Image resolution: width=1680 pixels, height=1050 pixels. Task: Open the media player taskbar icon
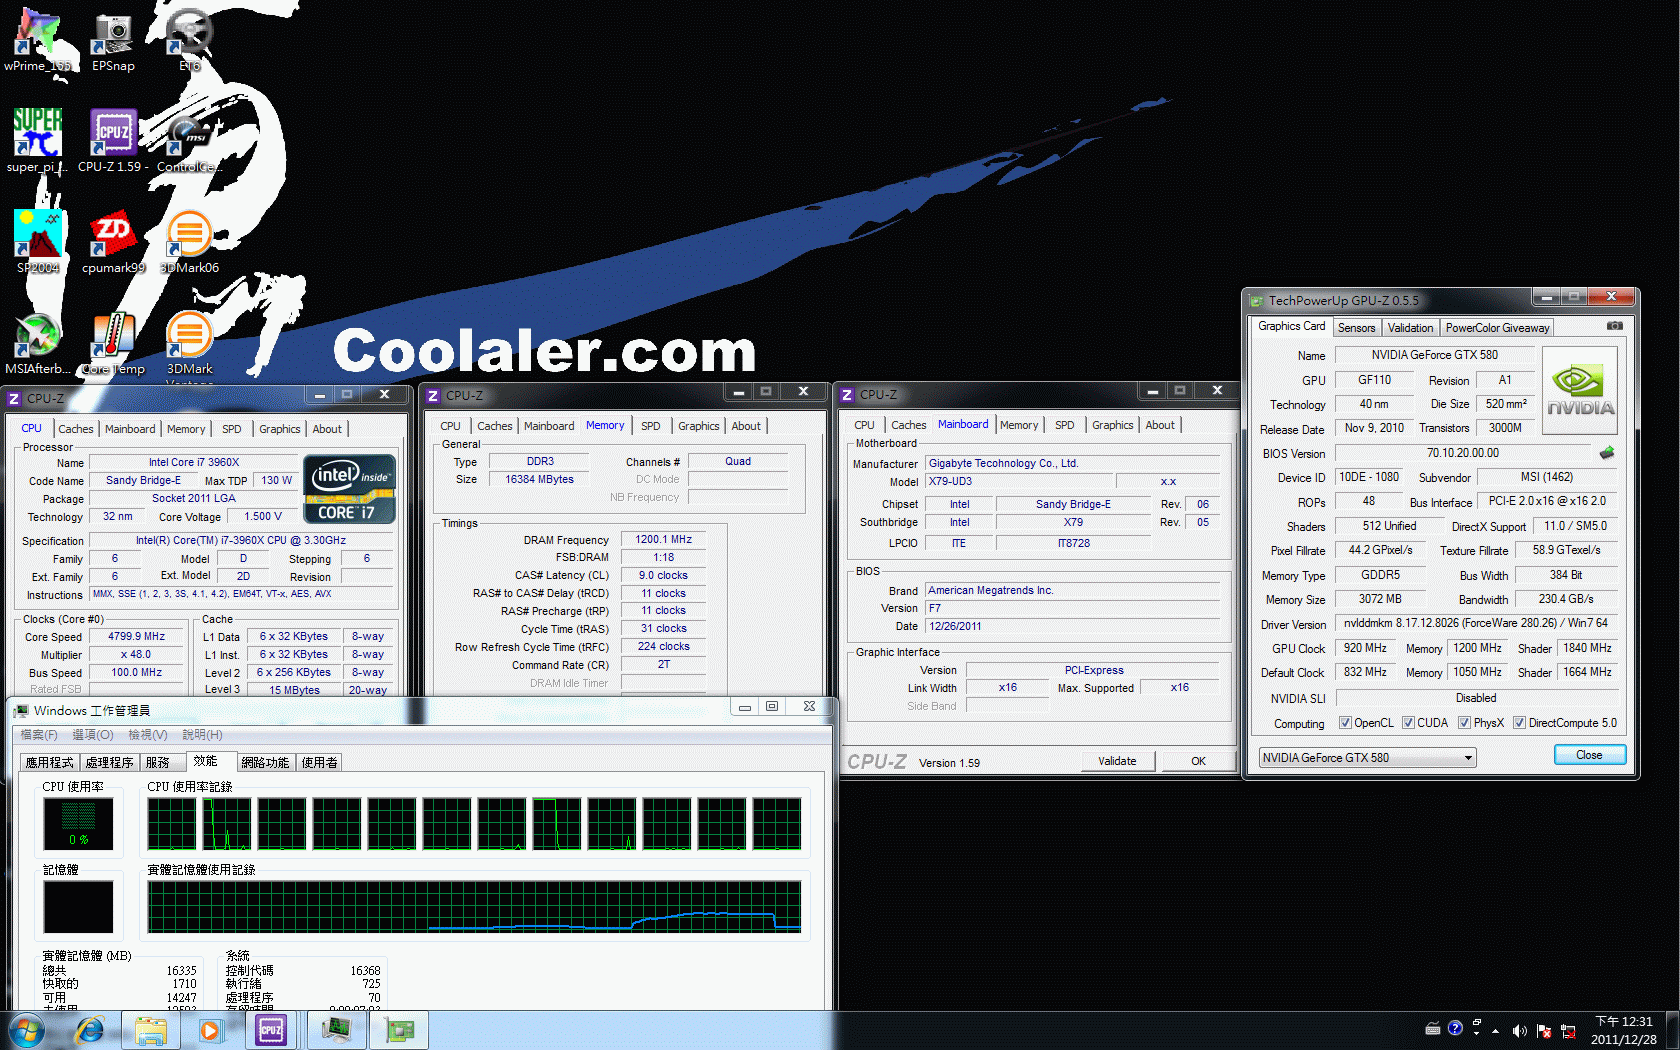click(x=210, y=1030)
